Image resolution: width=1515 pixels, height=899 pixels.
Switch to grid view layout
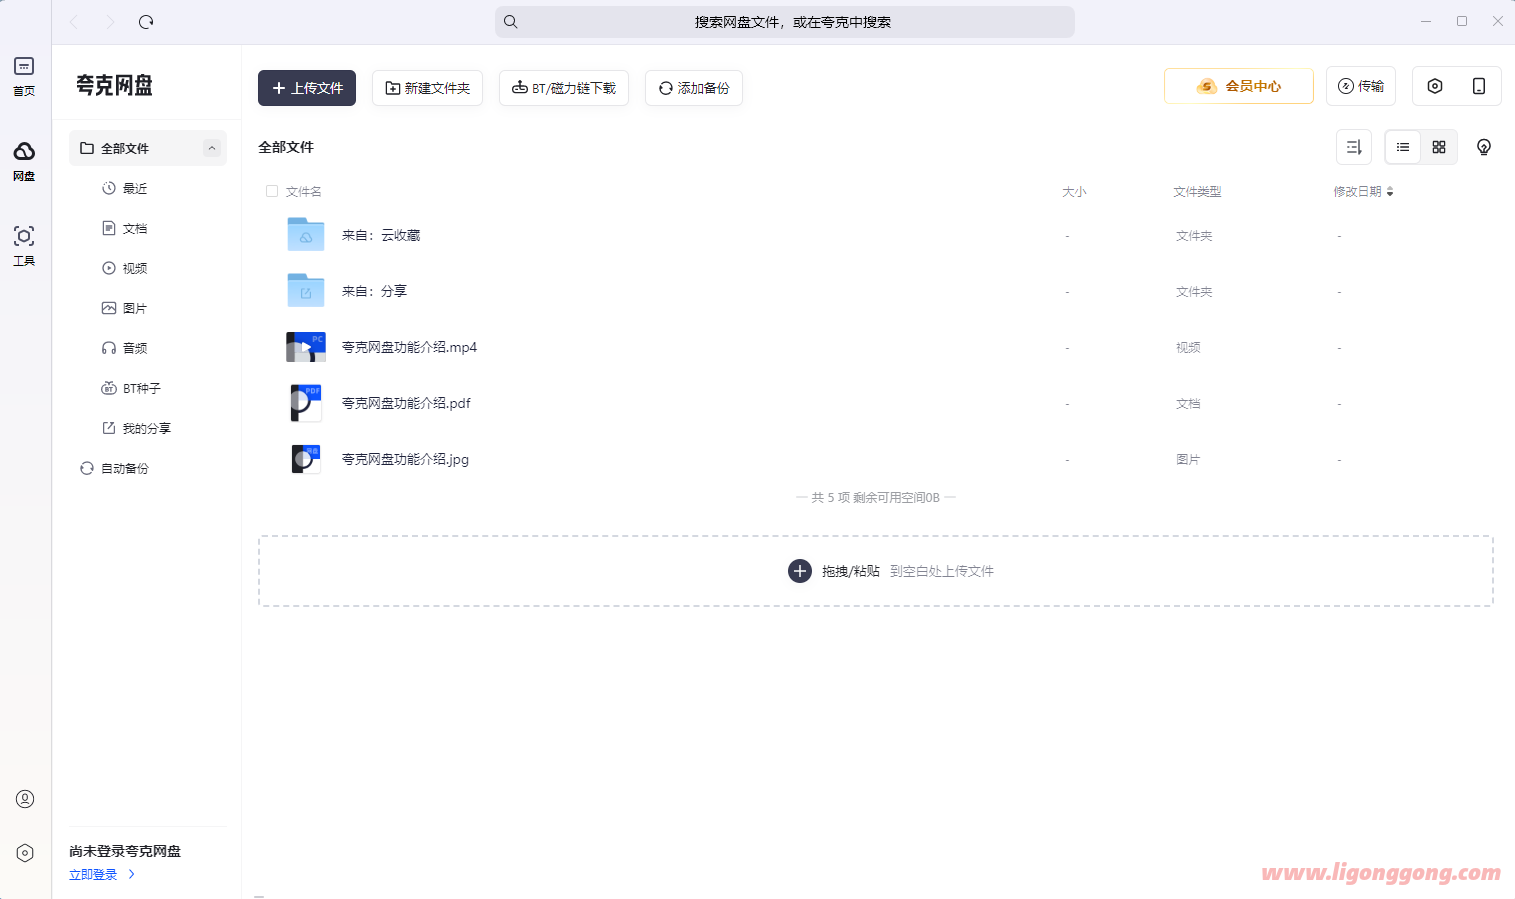pyautogui.click(x=1438, y=146)
